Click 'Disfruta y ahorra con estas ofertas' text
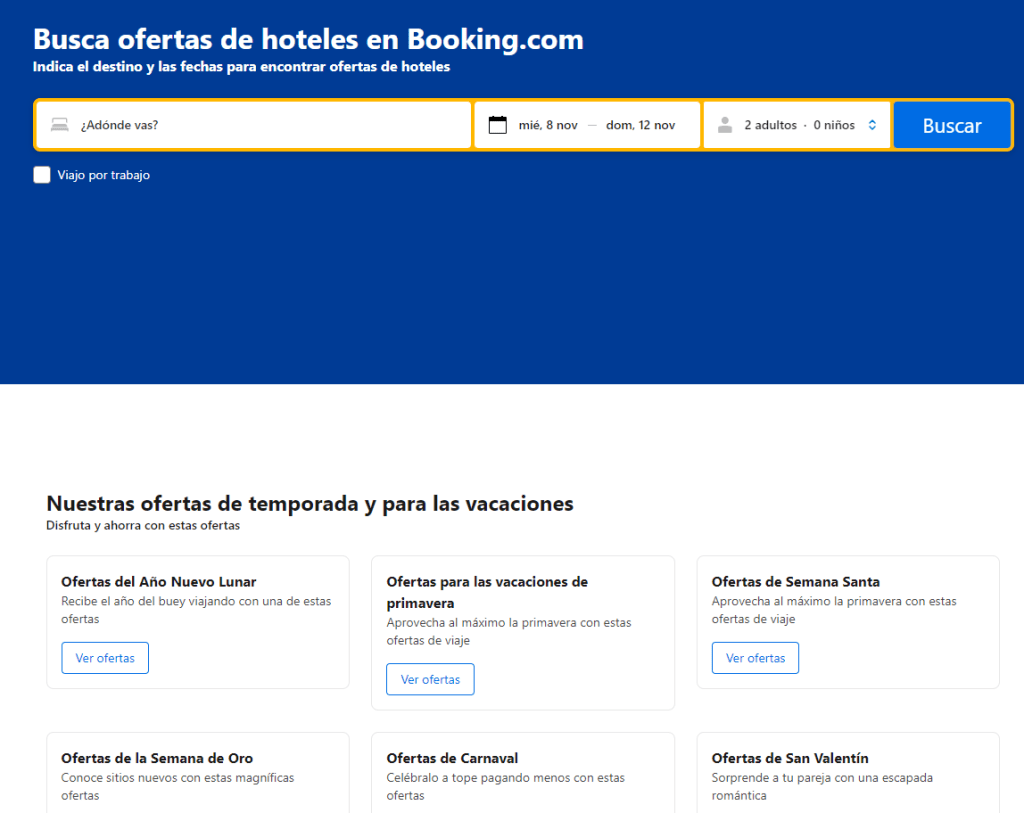Viewport: 1024px width, 813px height. (143, 525)
